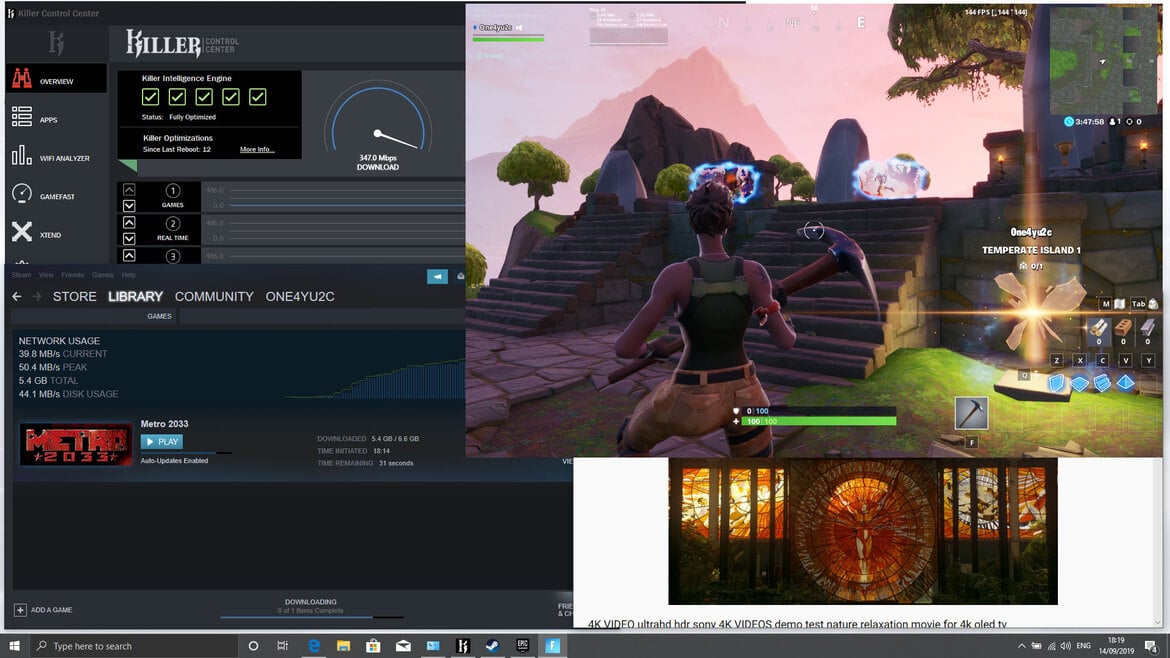Open Steam from the taskbar
The image size is (1170, 658).
[x=492, y=646]
